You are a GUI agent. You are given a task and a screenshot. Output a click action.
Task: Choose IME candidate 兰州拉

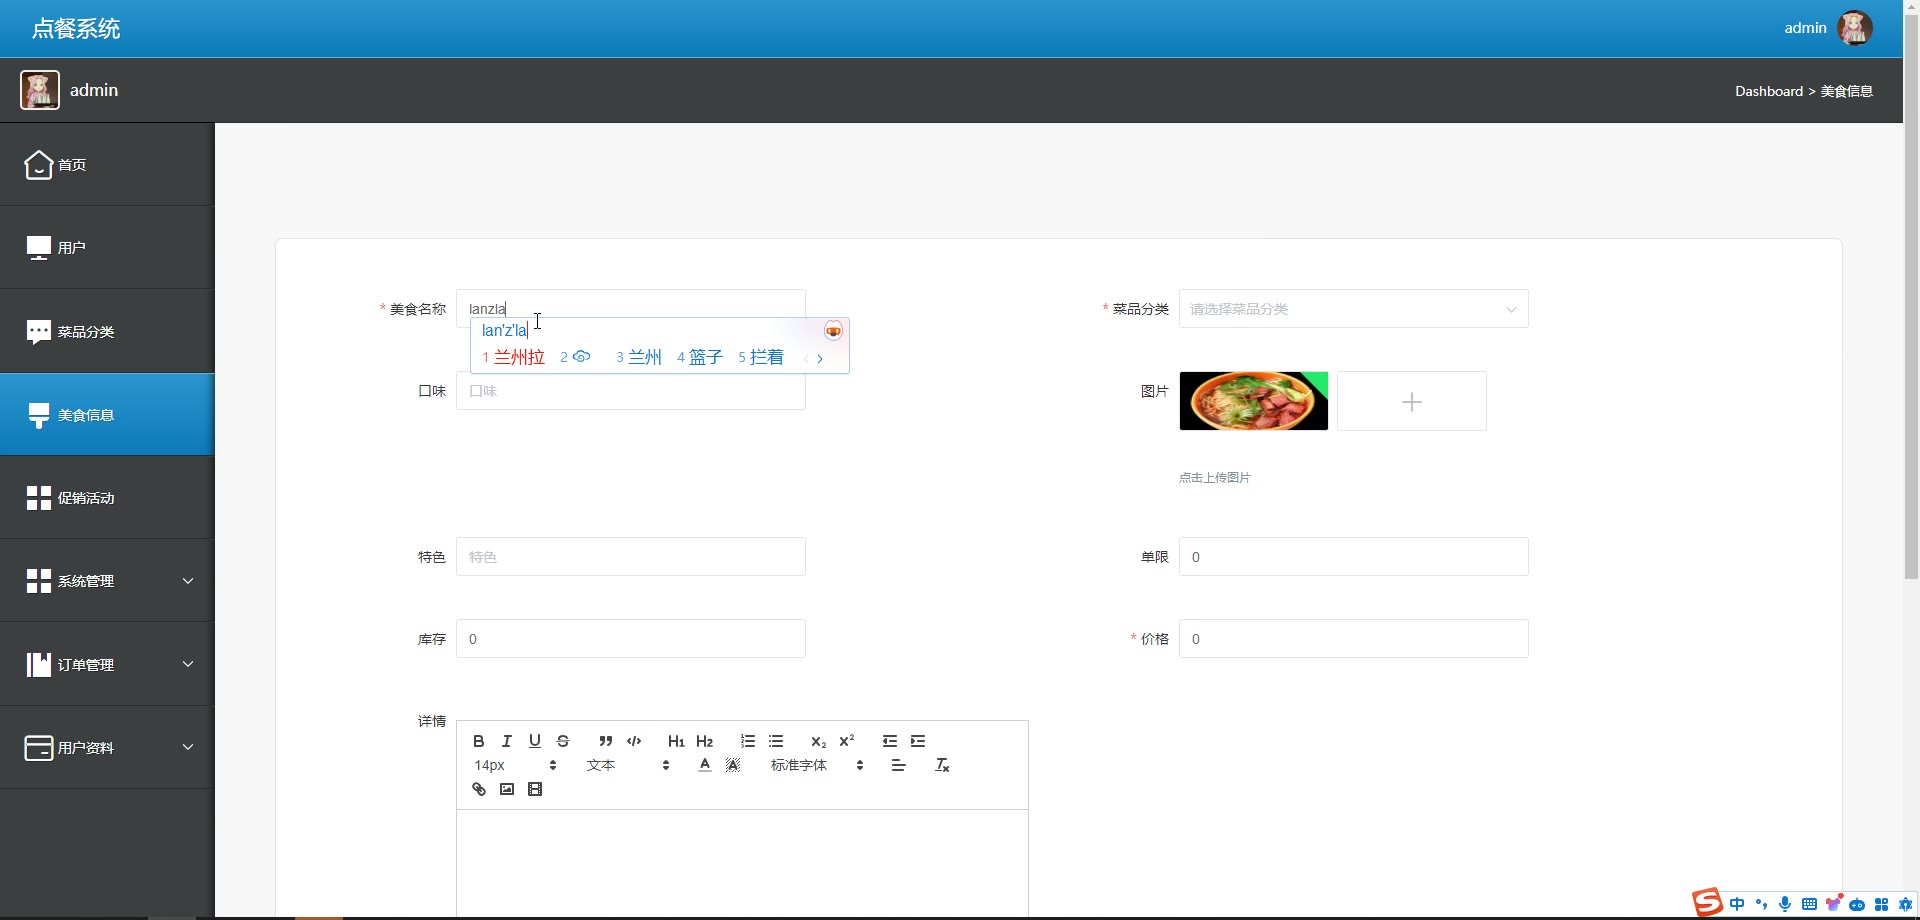click(513, 357)
